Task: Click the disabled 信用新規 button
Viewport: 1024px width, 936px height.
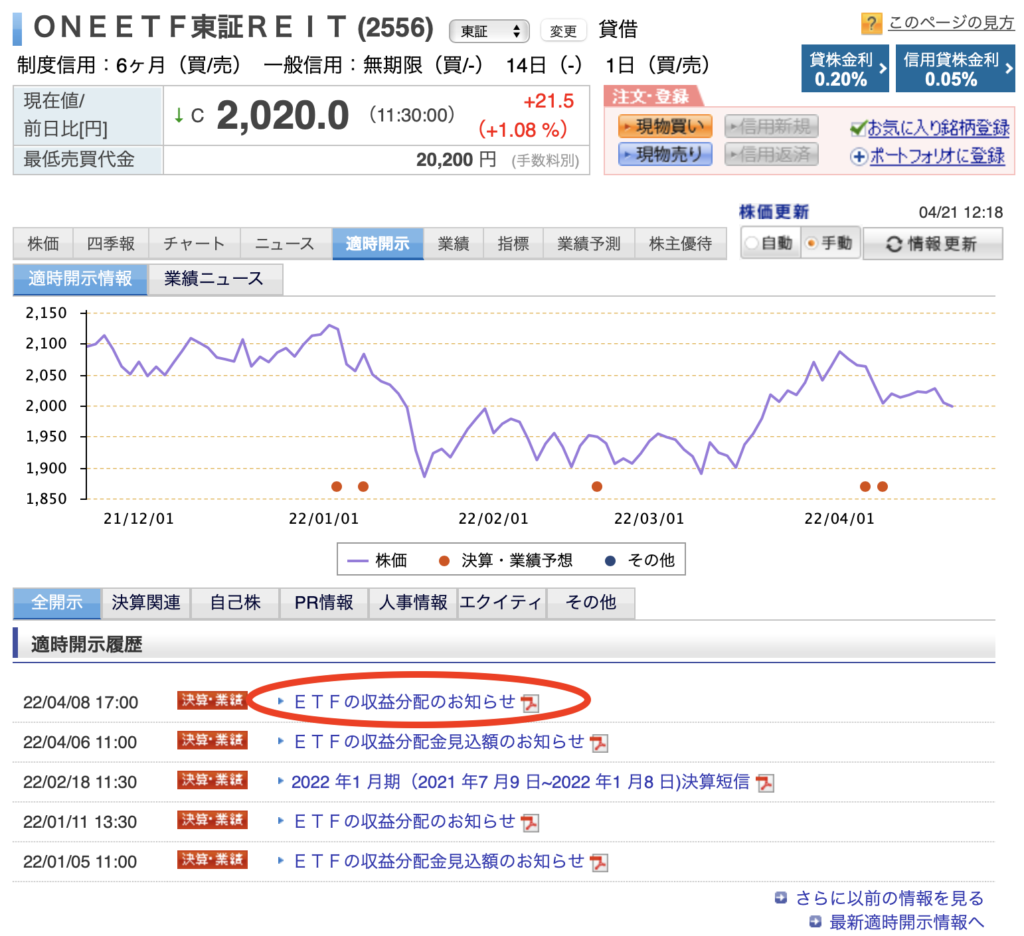Action: point(771,126)
